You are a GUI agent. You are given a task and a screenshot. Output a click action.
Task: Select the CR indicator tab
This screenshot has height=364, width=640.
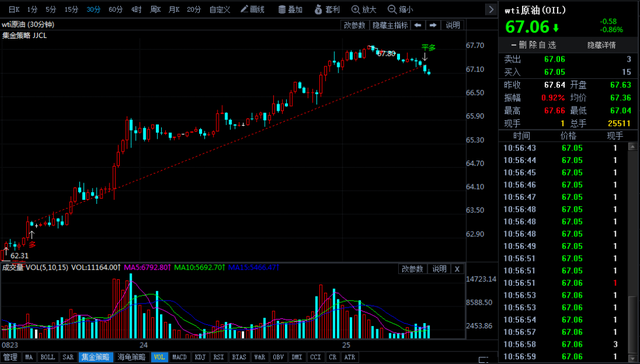(332, 357)
